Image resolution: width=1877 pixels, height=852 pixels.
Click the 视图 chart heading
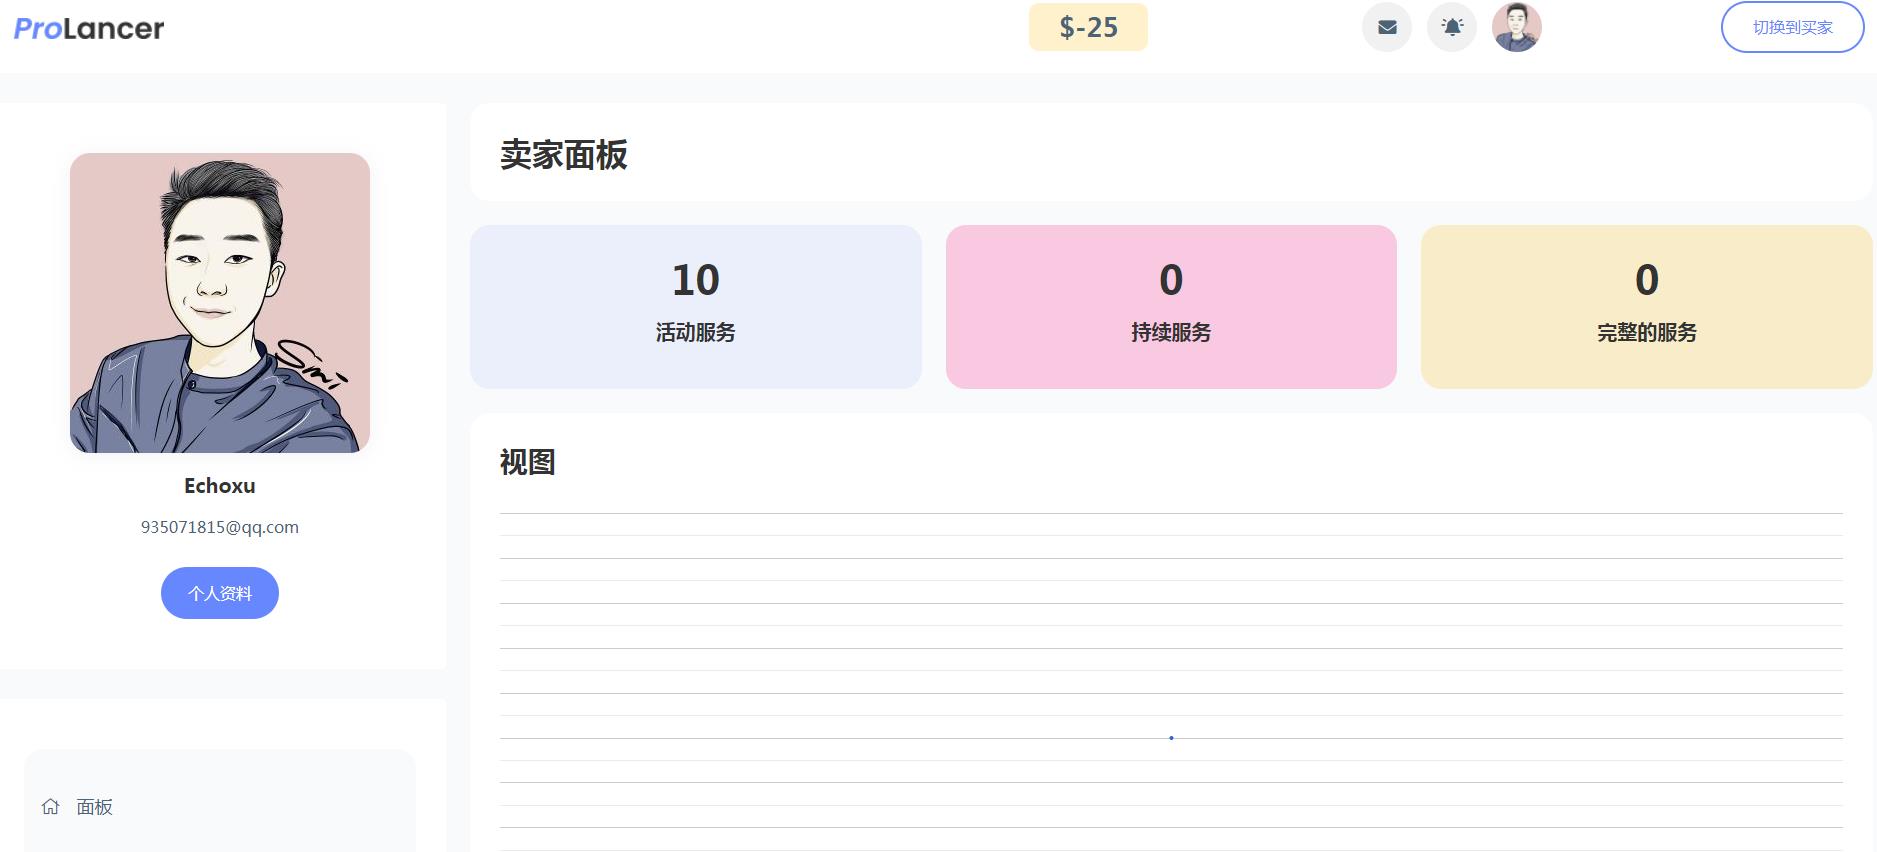[527, 462]
